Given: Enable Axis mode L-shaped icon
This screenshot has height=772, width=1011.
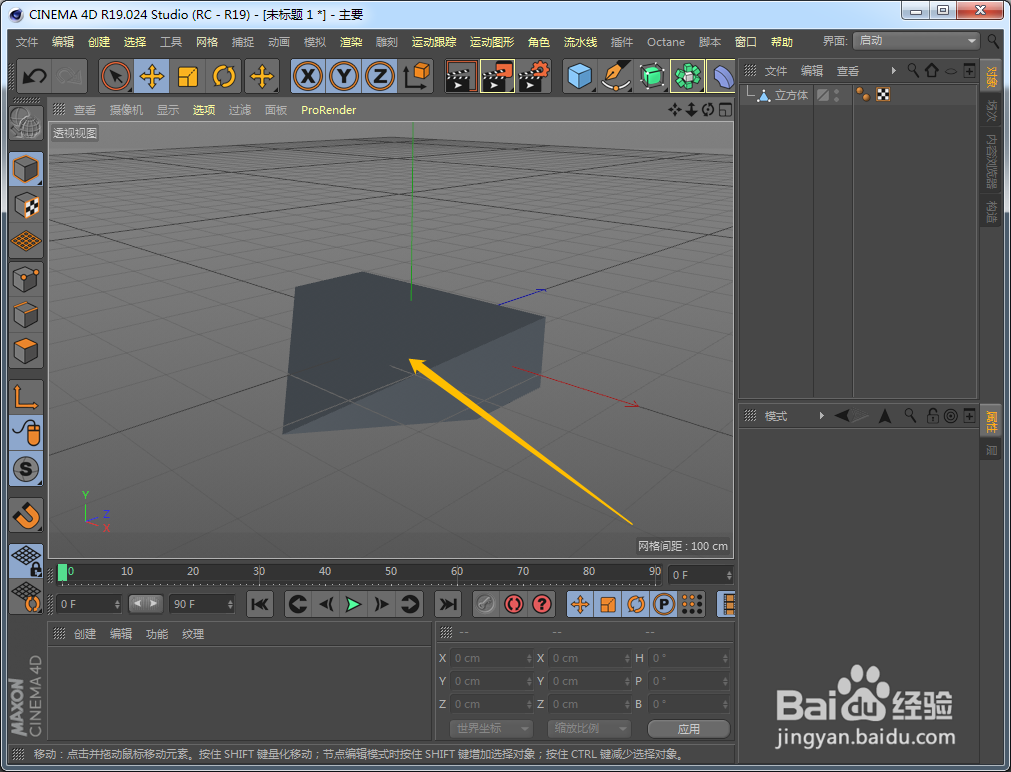Looking at the screenshot, I should coord(26,397).
